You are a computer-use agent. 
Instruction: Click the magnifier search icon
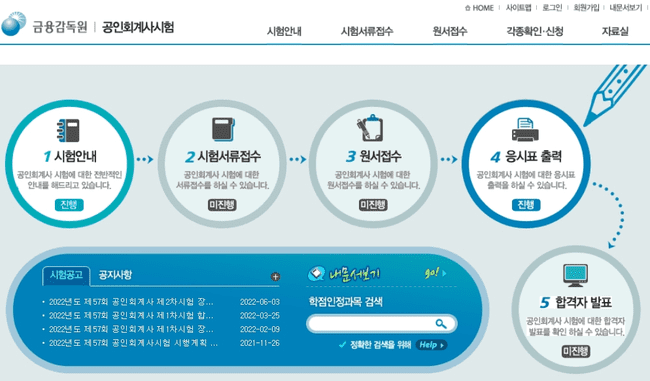click(x=441, y=324)
